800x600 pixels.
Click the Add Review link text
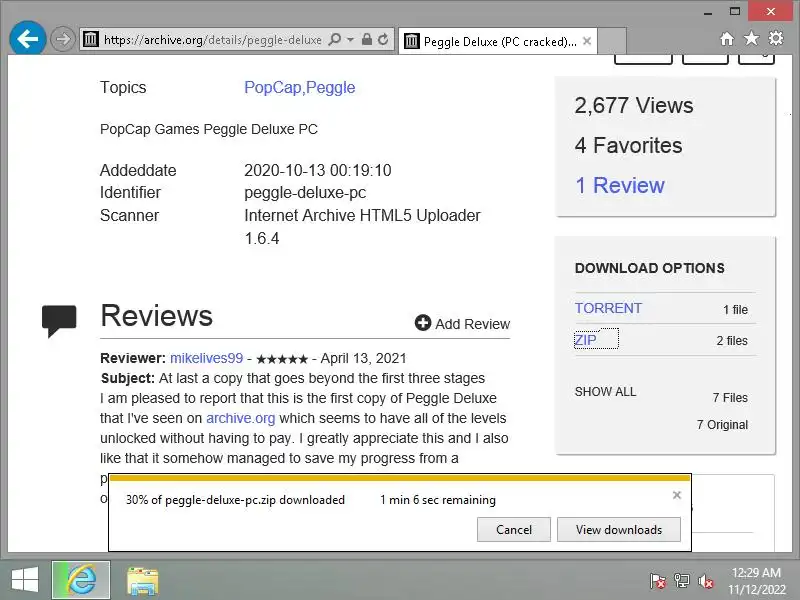tap(472, 324)
